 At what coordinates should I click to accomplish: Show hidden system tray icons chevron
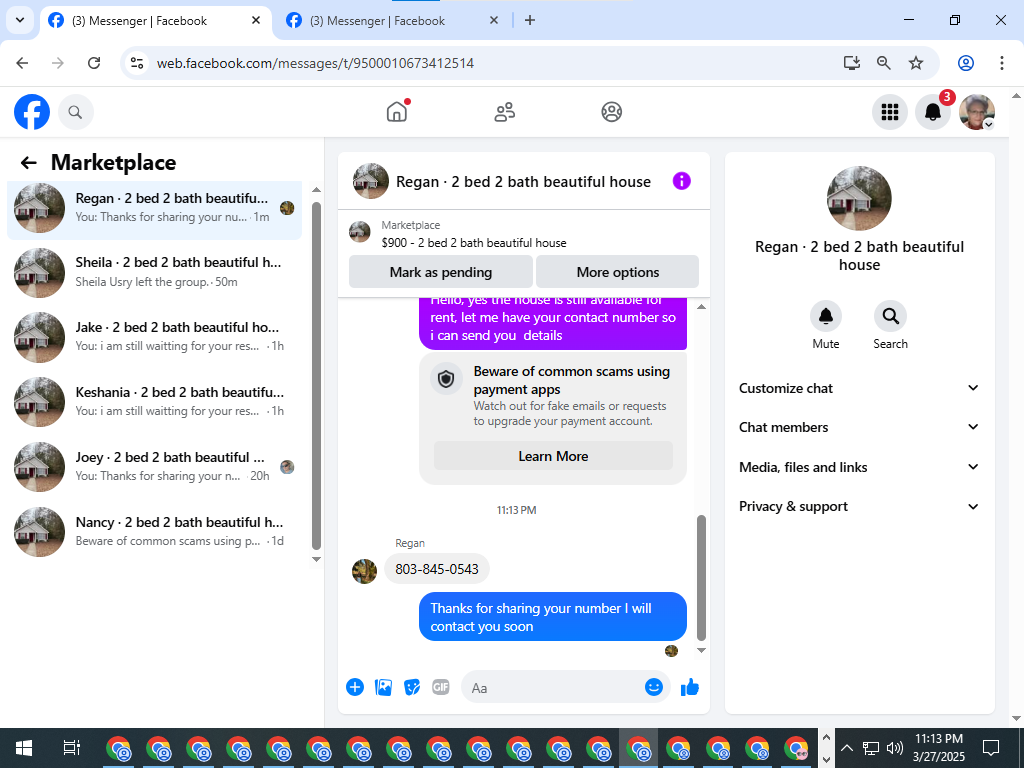846,748
